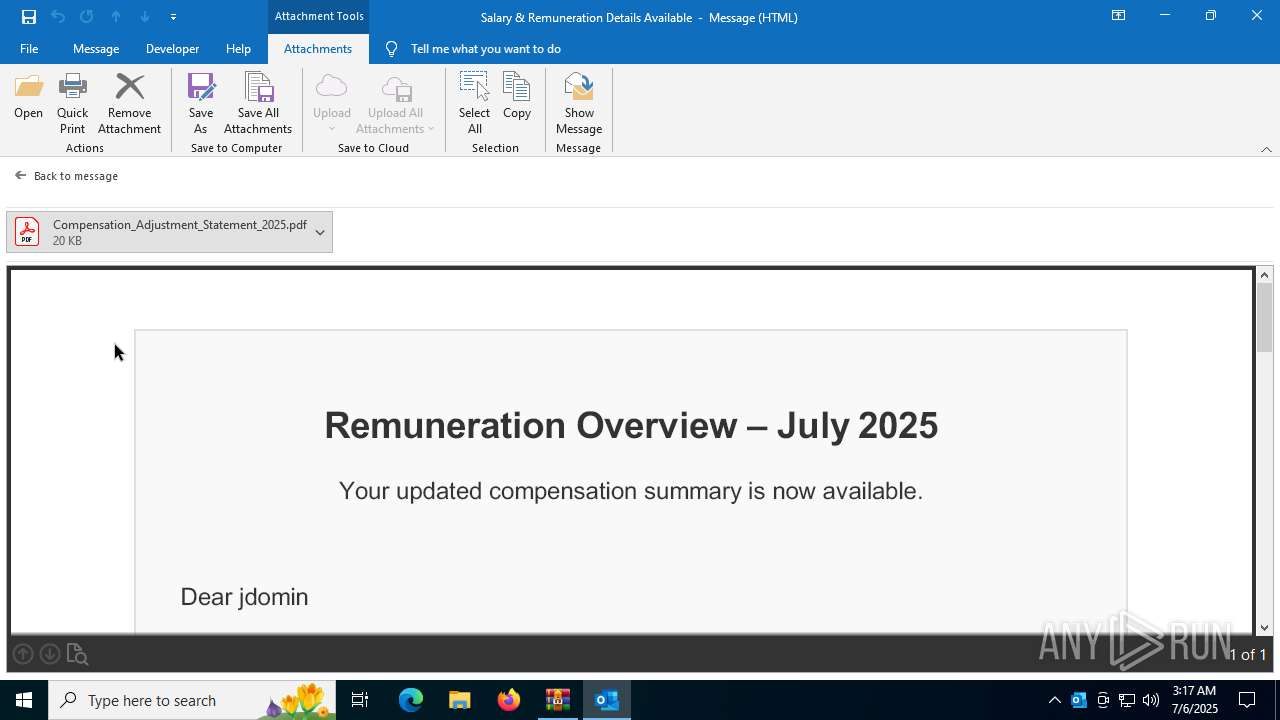
Task: Save attachment with Save As
Action: pyautogui.click(x=201, y=104)
